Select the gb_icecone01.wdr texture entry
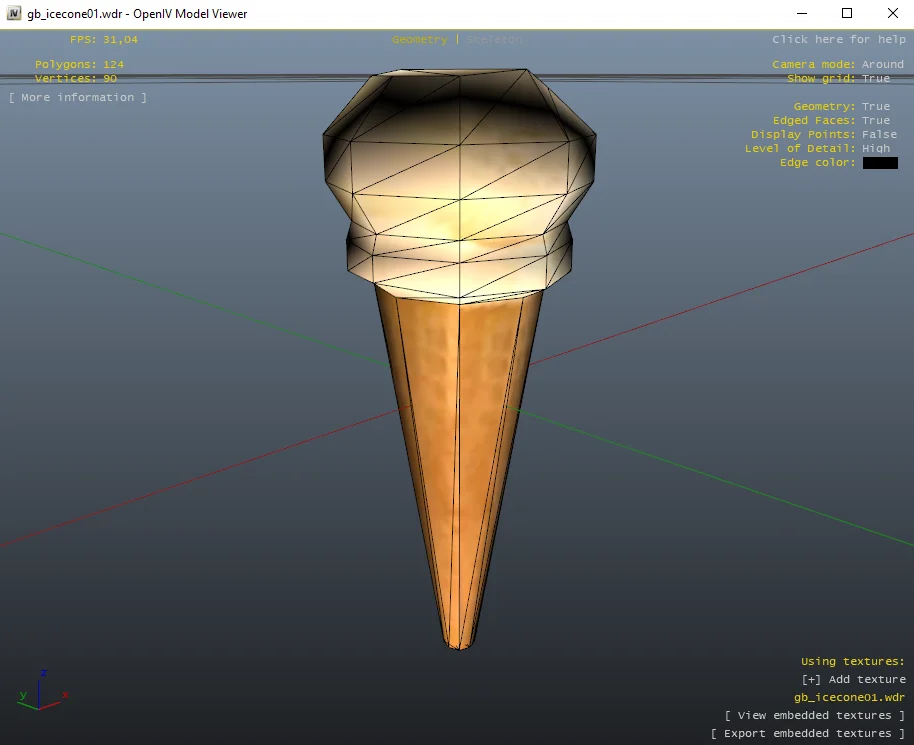 tap(849, 698)
